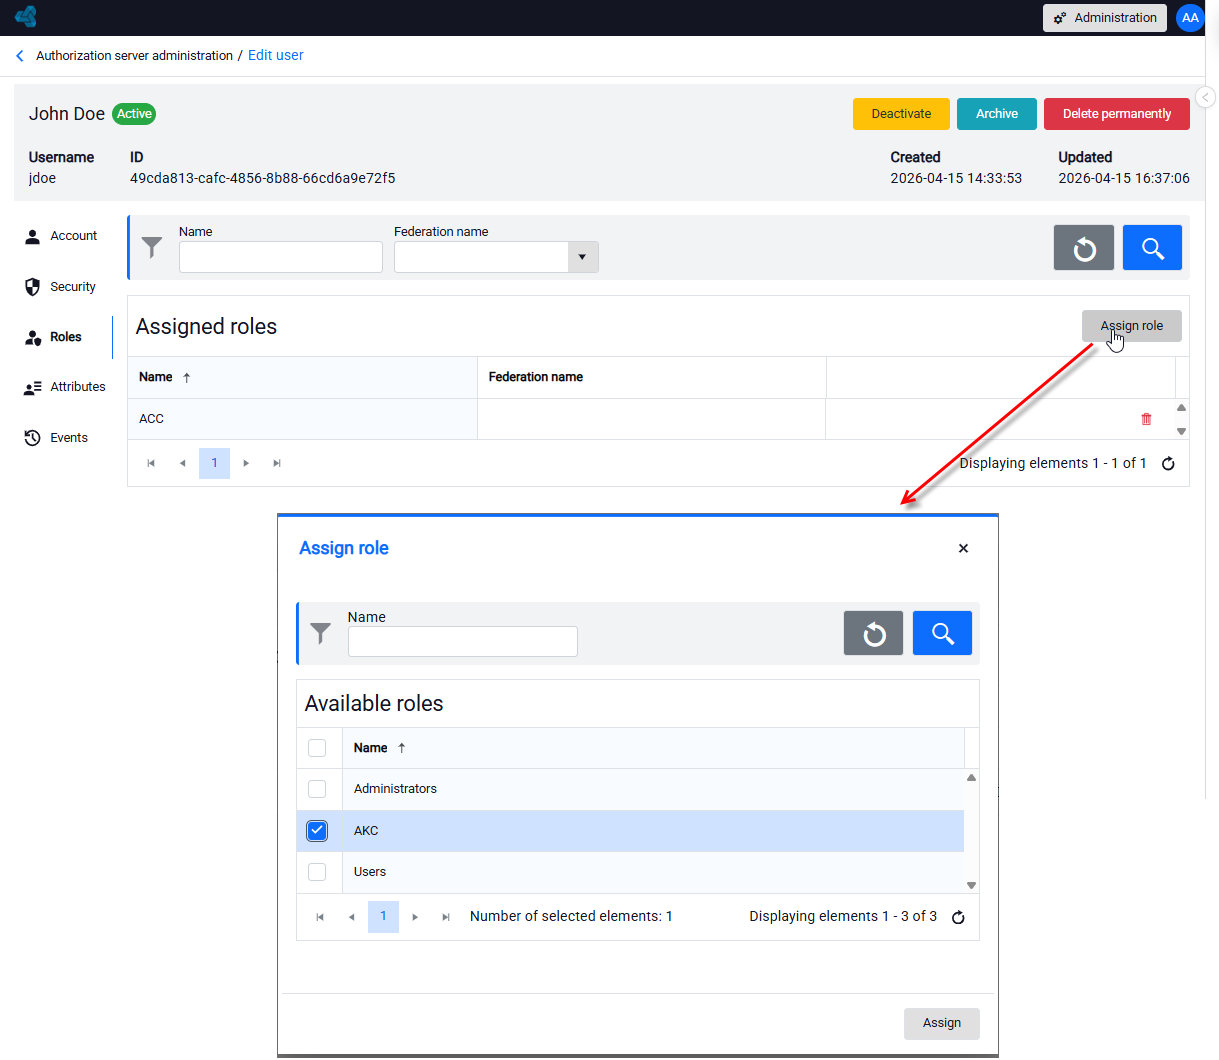
Task: Refresh the assigned roles table
Action: click(1168, 464)
